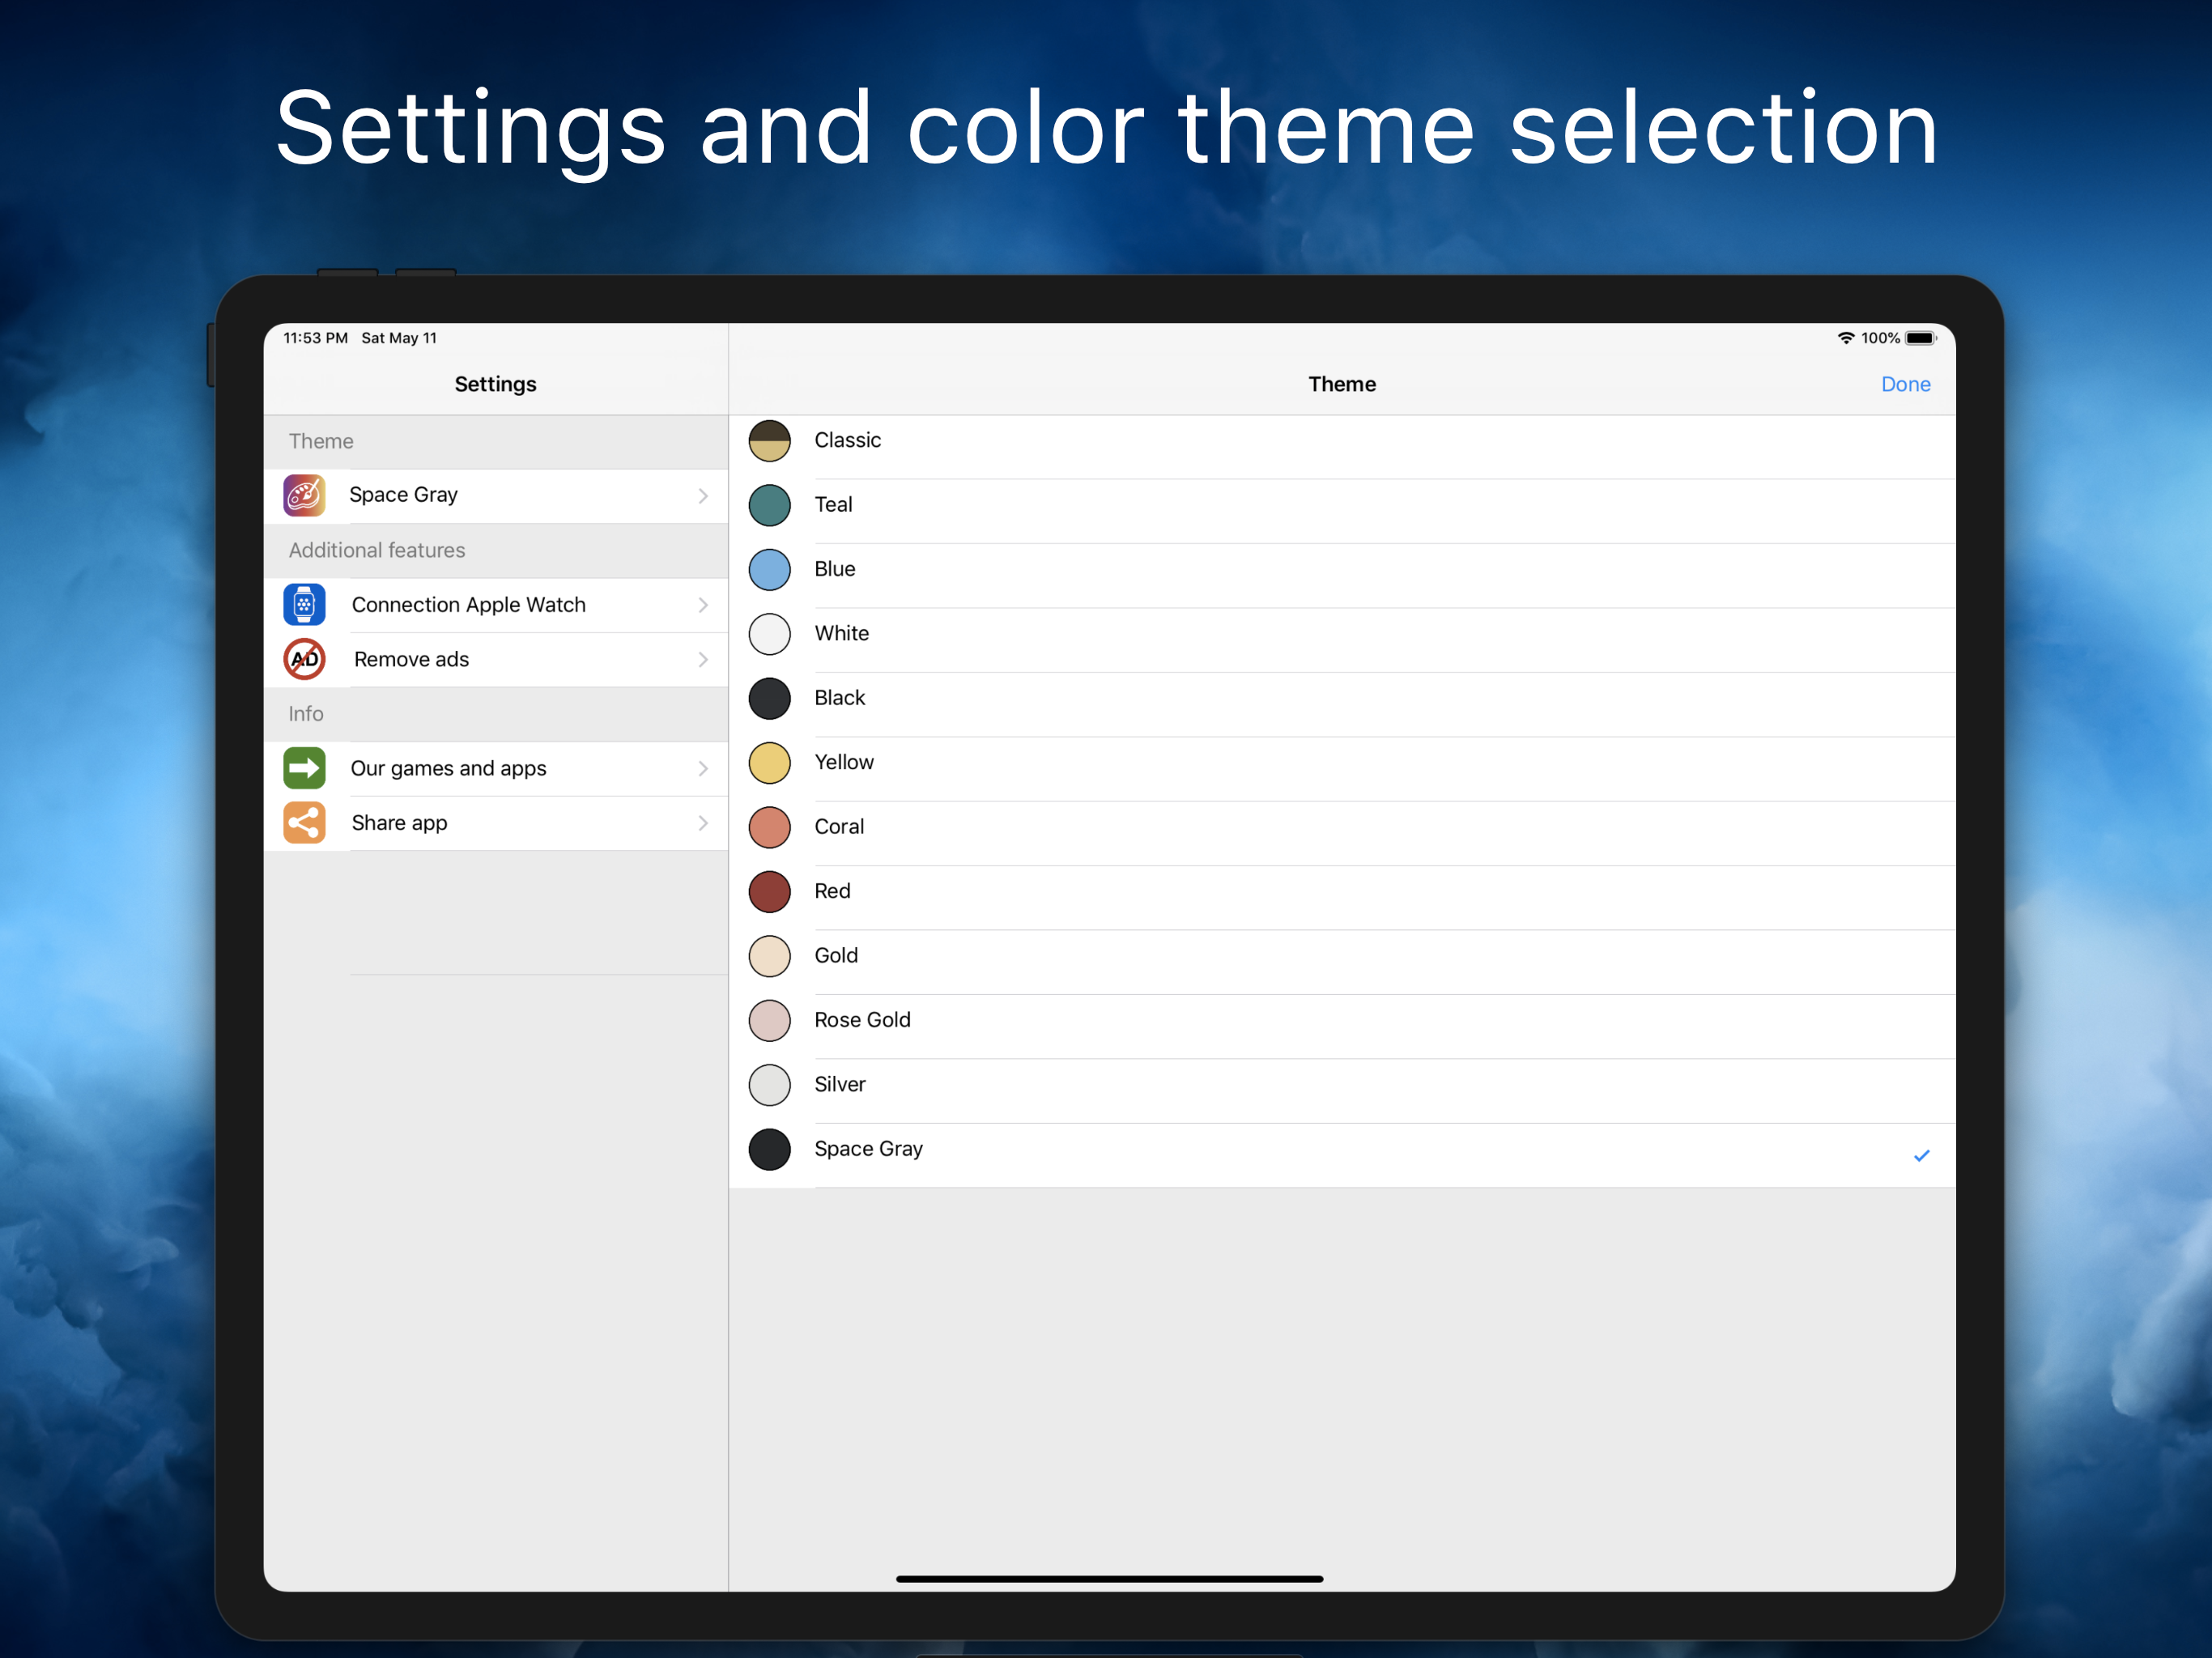The width and height of the screenshot is (2212, 1658).
Task: Select the checked Space Gray checkmark
Action: pos(1921,1156)
